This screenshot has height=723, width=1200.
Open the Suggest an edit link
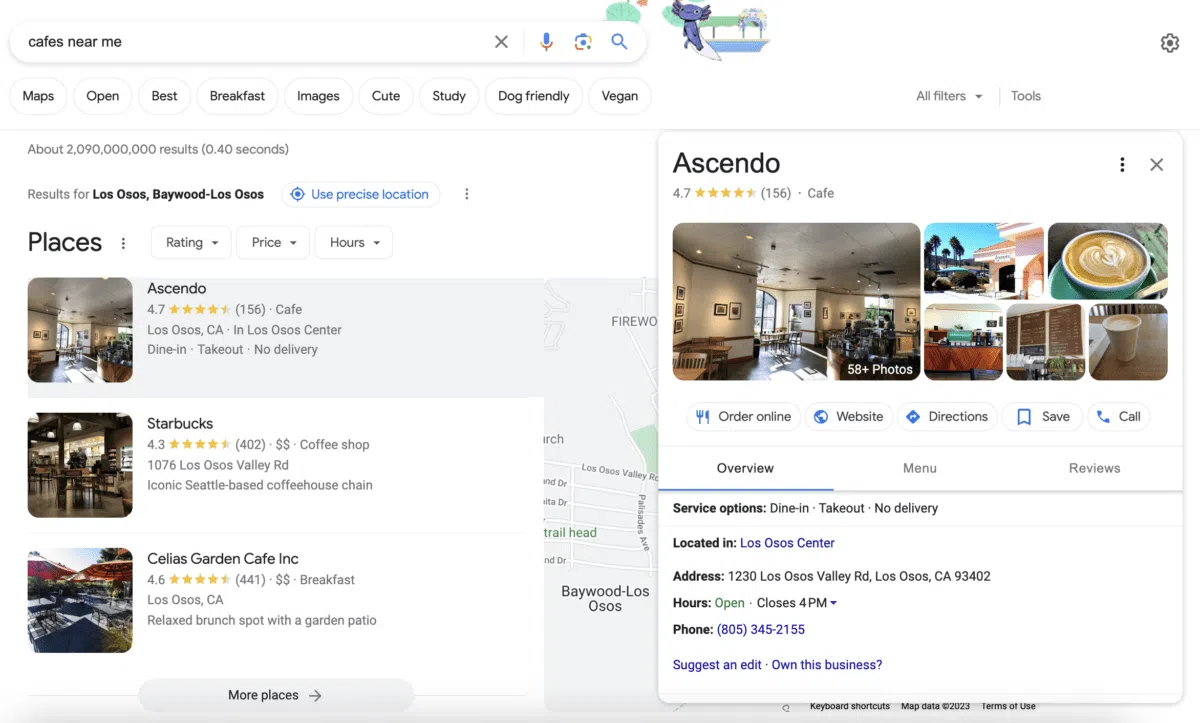pyautogui.click(x=716, y=664)
